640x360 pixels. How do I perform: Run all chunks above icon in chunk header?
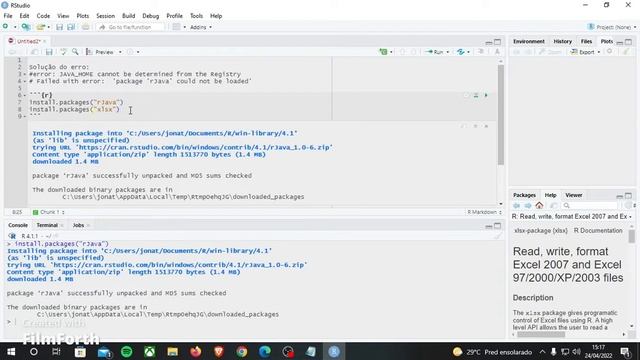(x=476, y=95)
